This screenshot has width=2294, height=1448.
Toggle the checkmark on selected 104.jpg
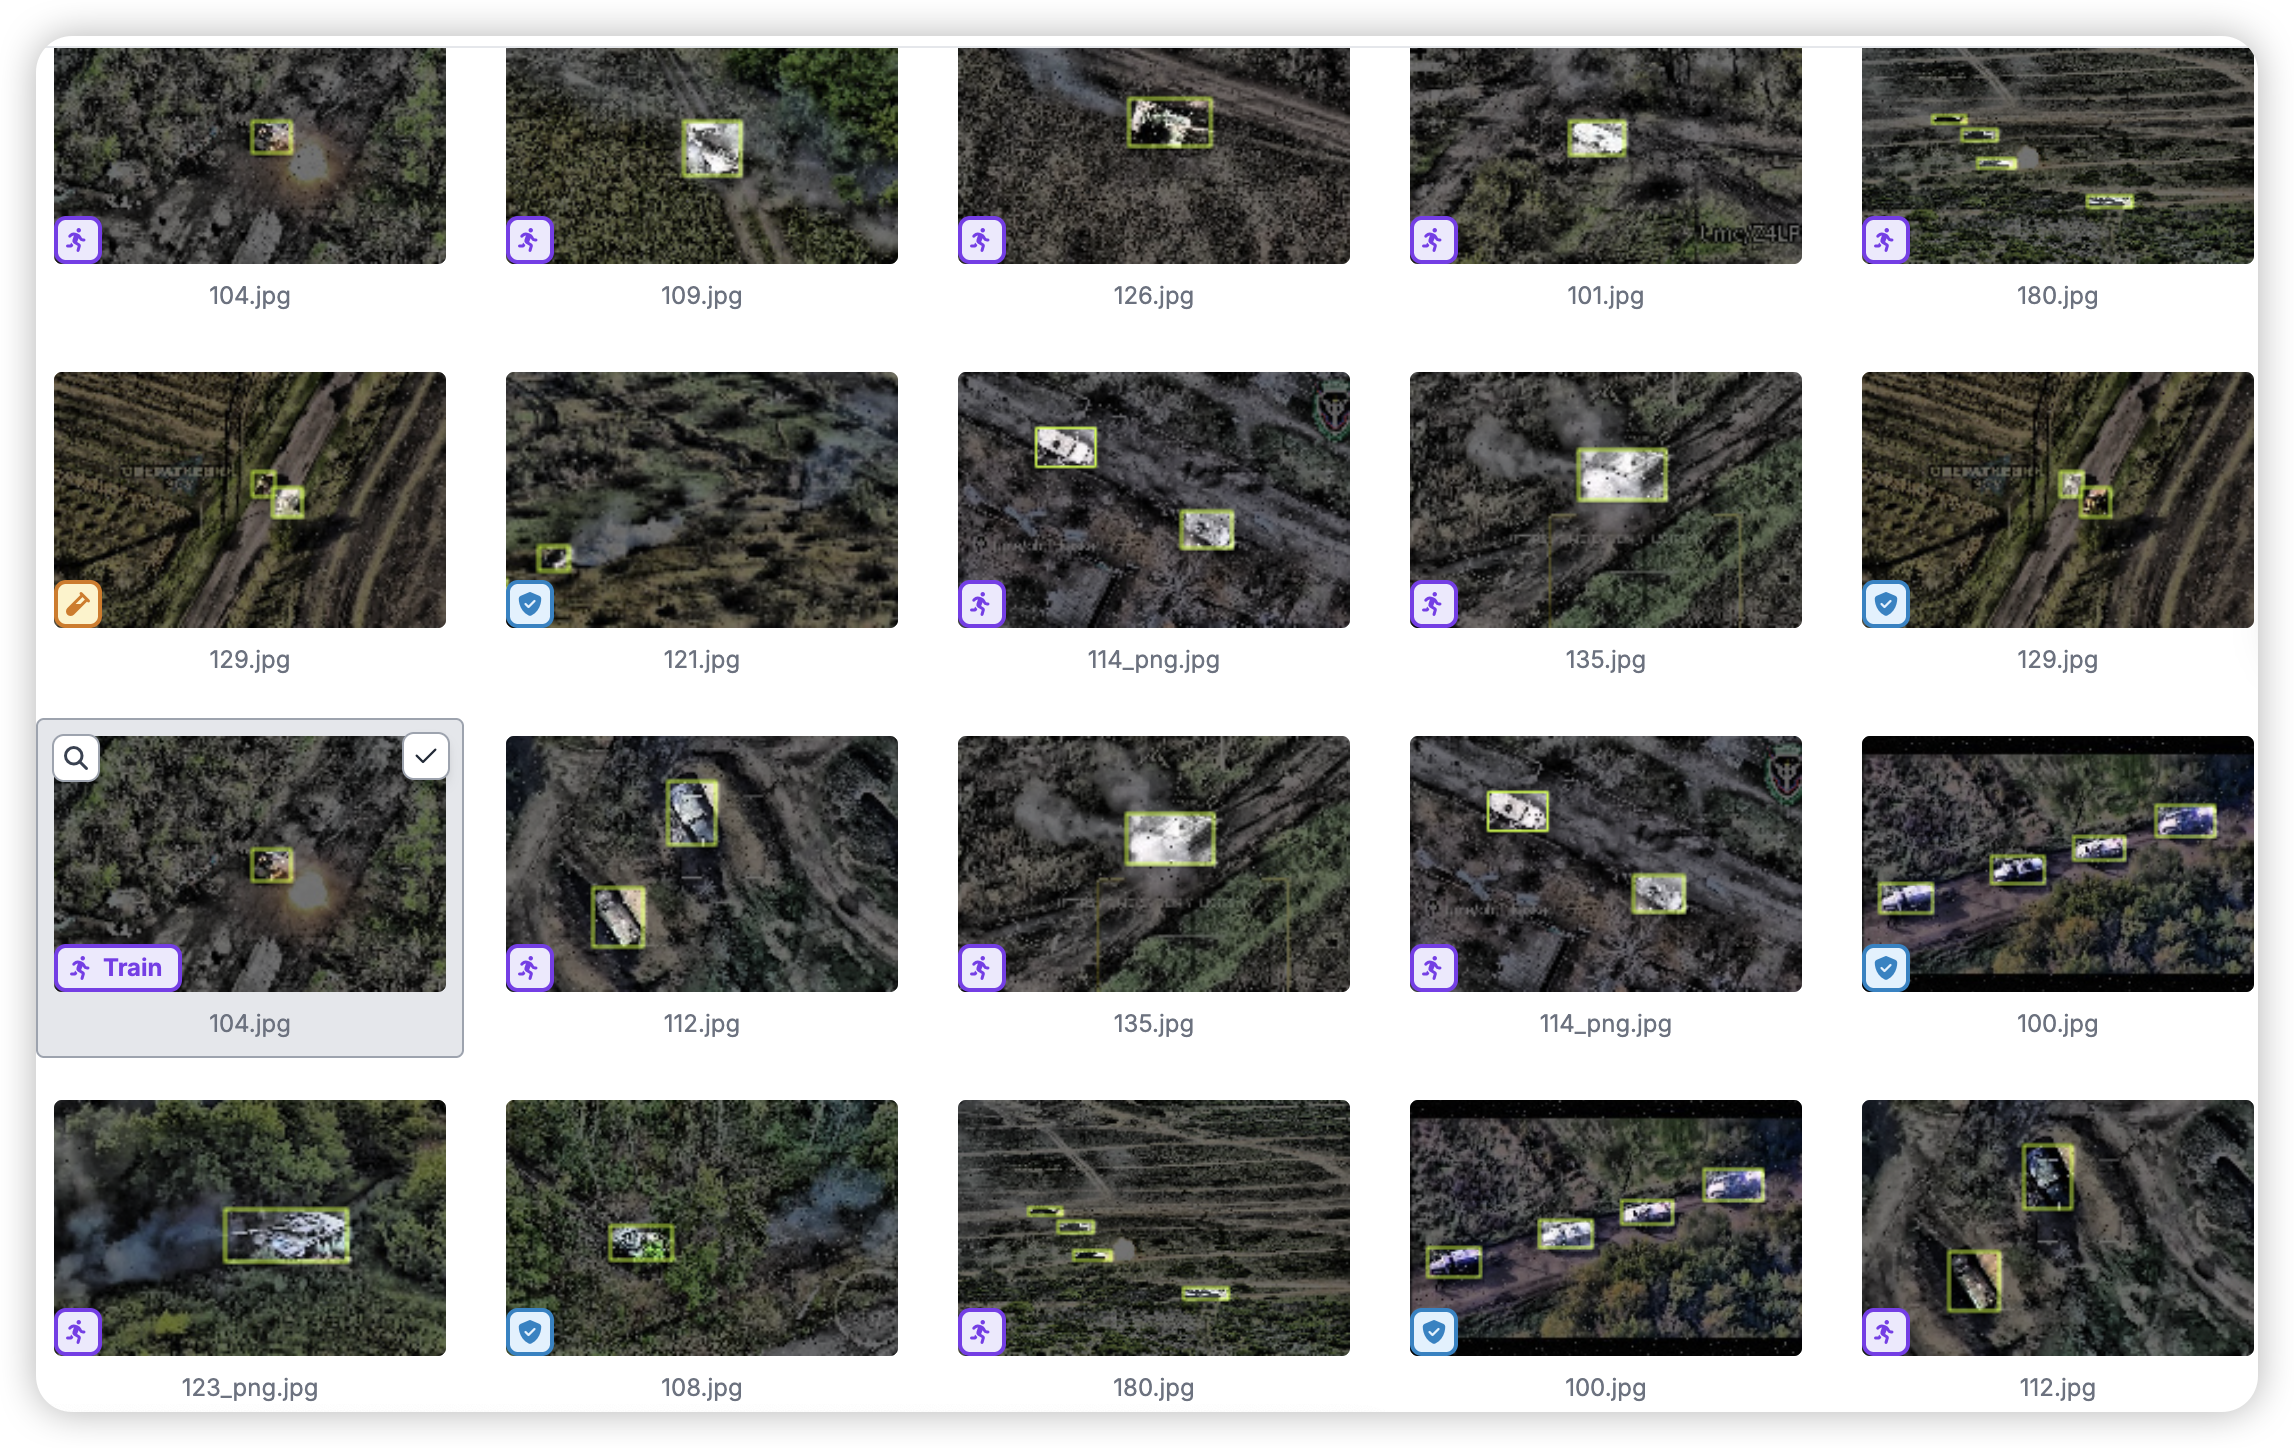click(x=425, y=756)
